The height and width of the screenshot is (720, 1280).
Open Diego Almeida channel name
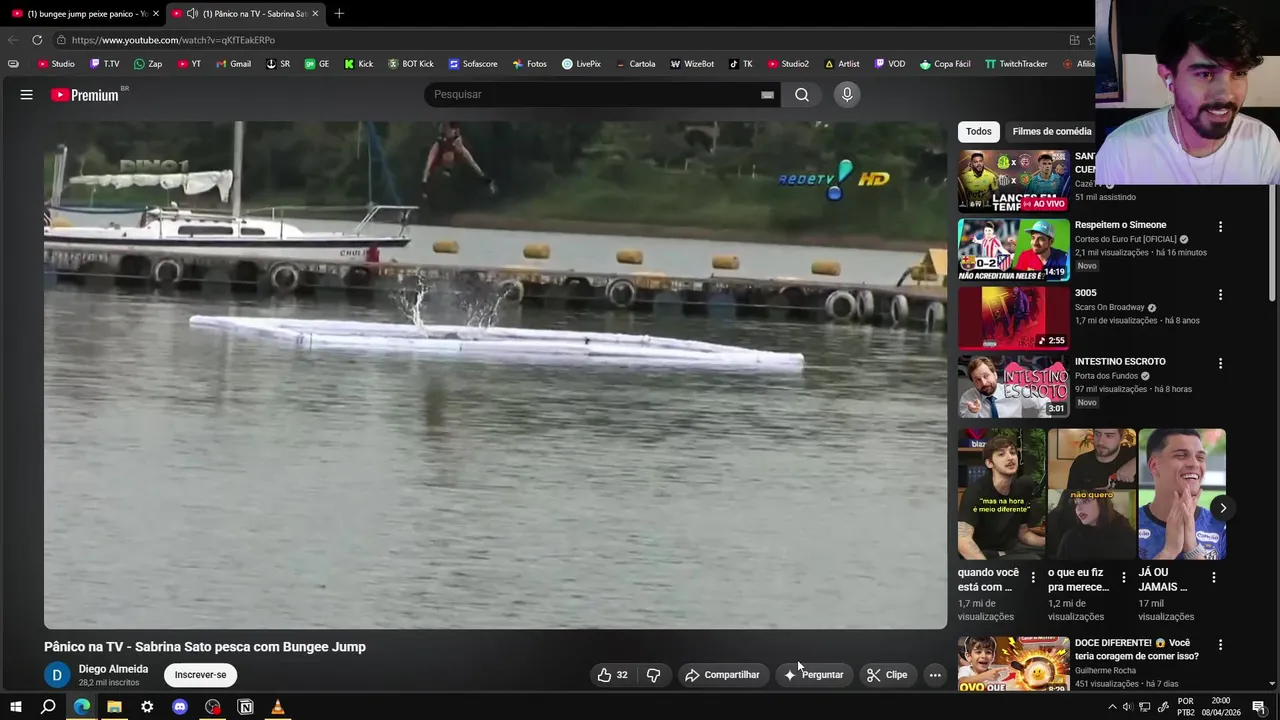(113, 669)
